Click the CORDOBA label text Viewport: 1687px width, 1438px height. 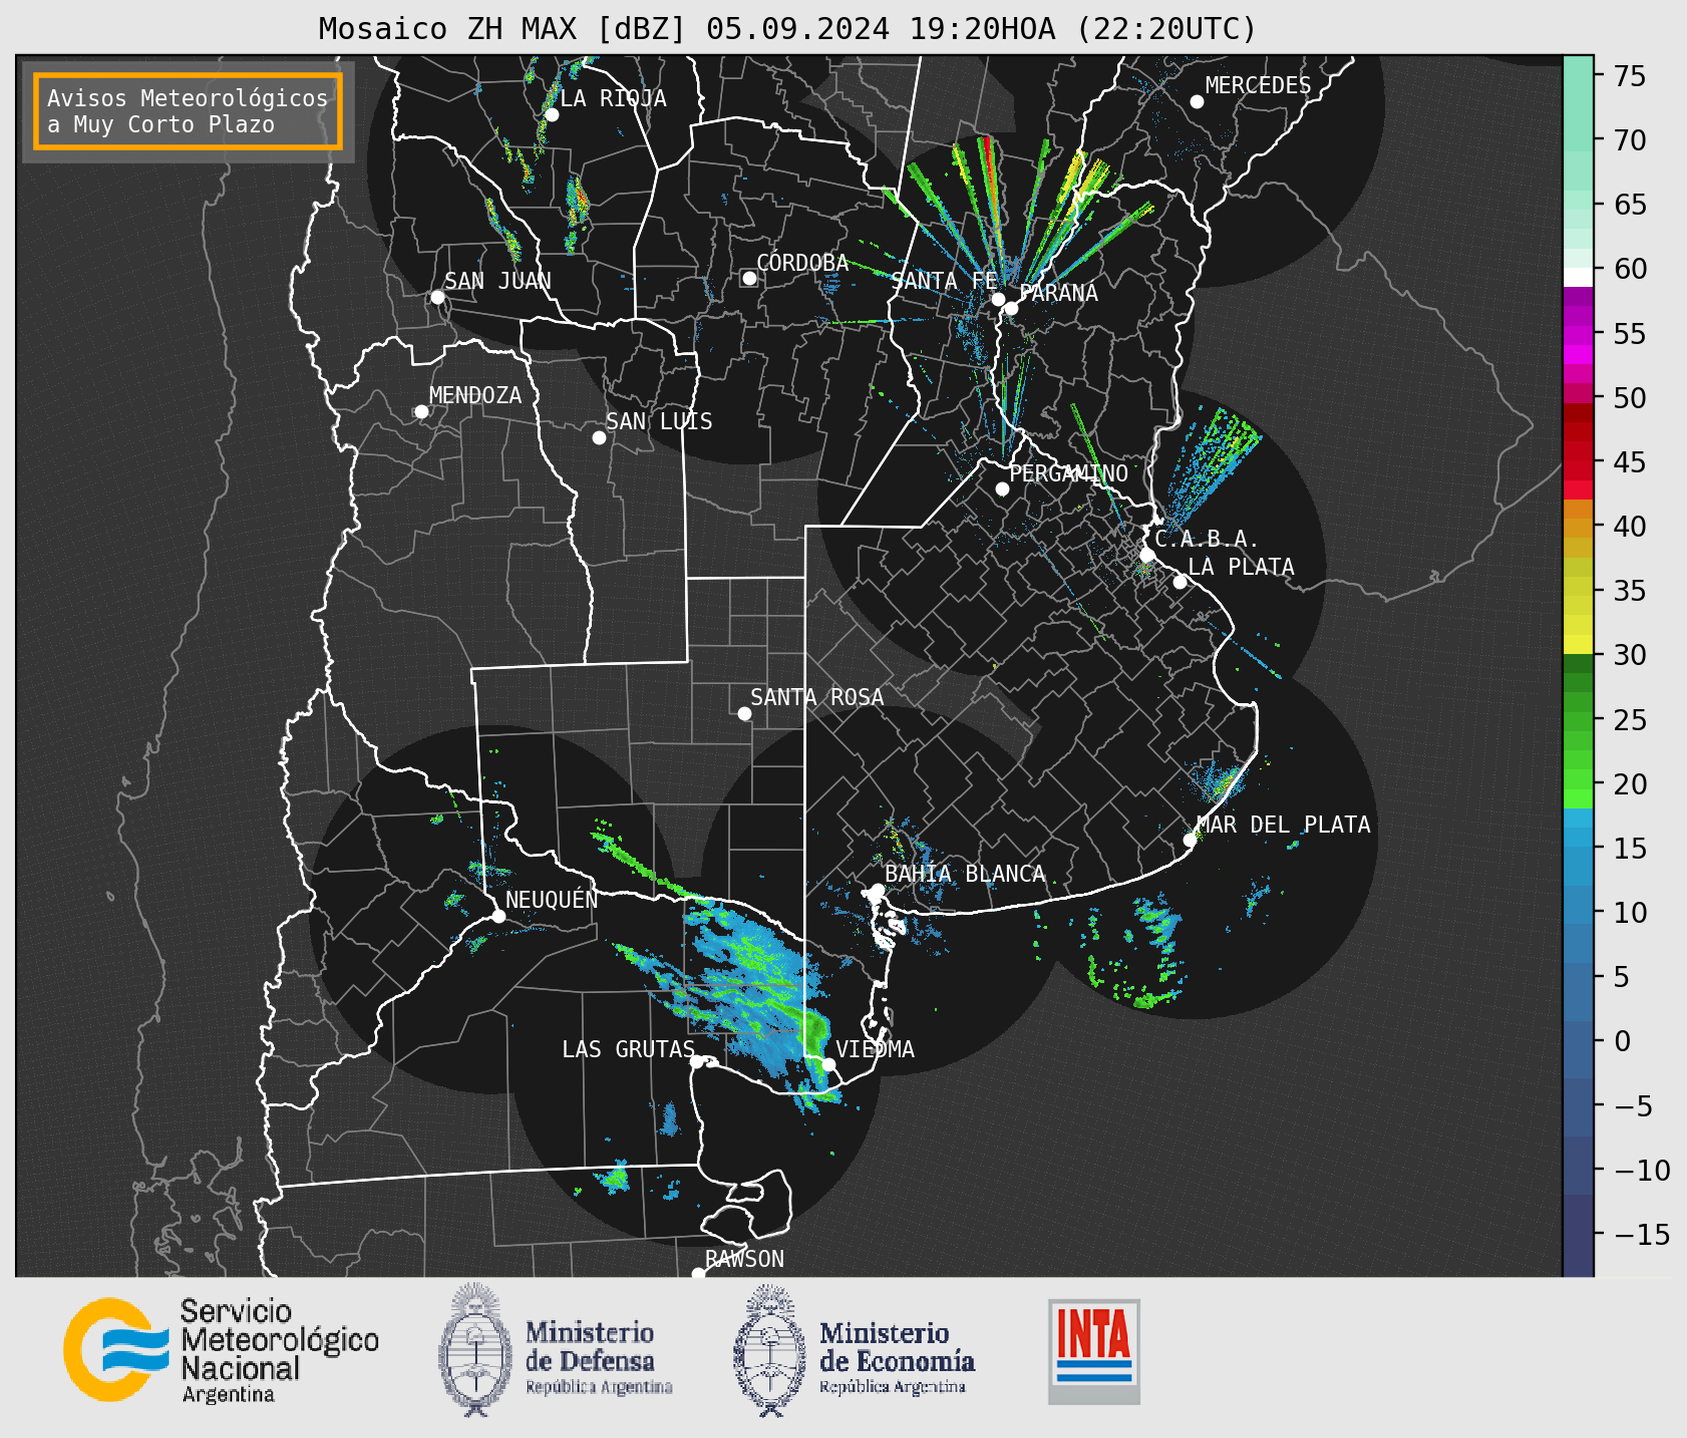point(803,262)
